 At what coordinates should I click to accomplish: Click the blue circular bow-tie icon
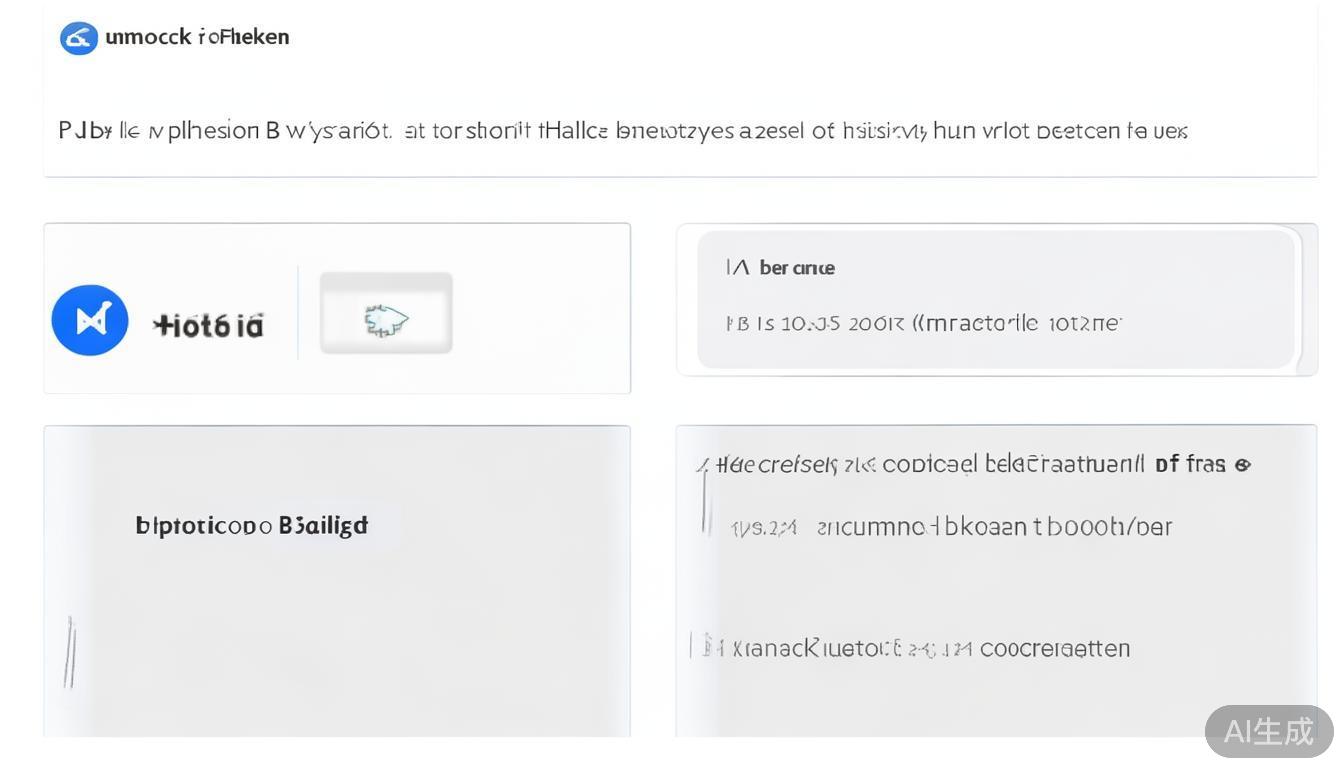tap(90, 321)
